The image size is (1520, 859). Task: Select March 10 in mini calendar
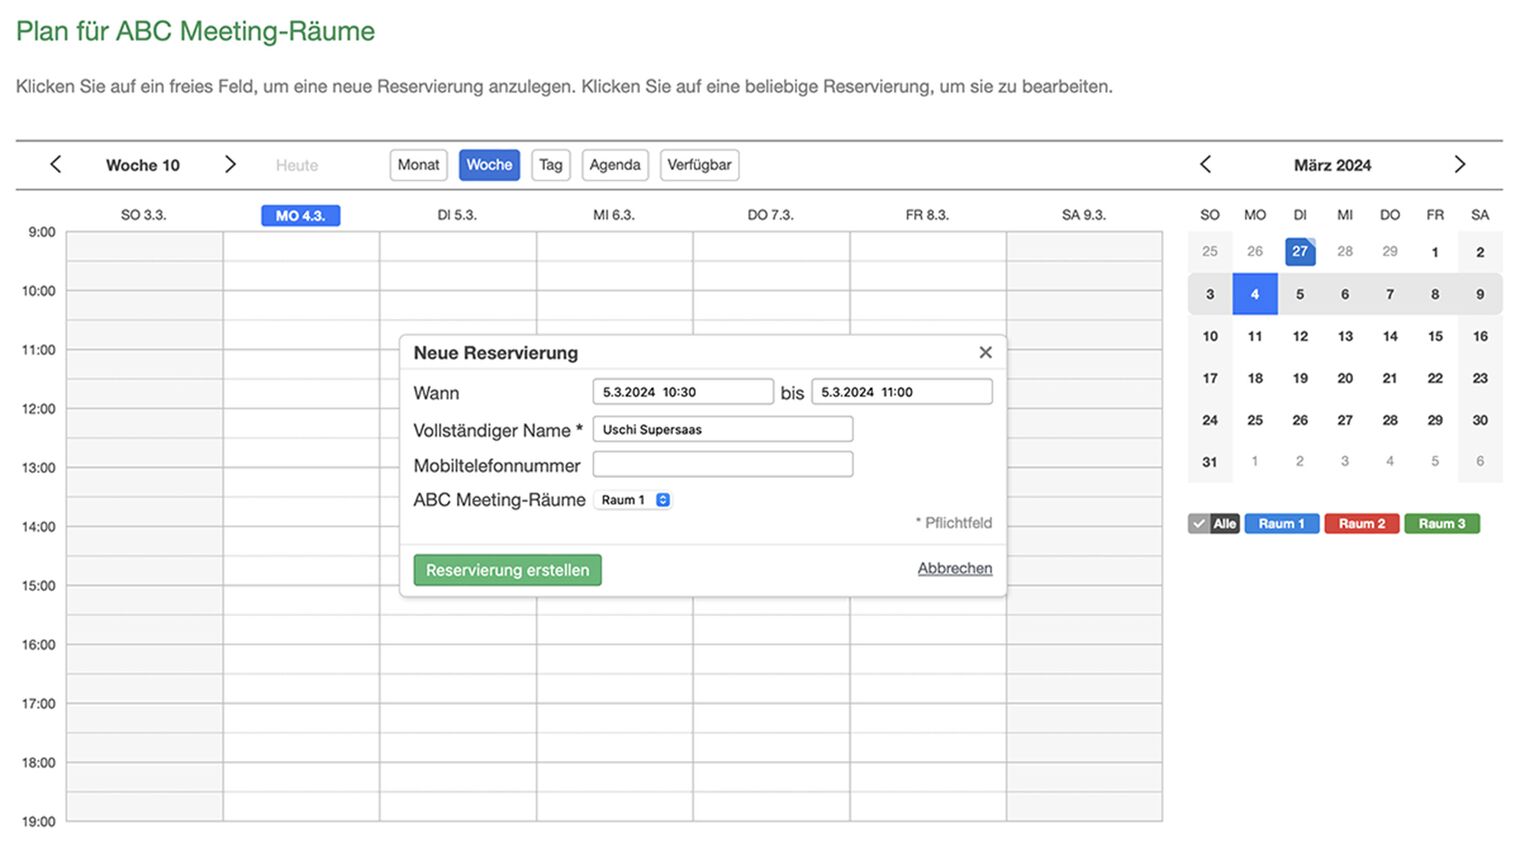[x=1210, y=336]
